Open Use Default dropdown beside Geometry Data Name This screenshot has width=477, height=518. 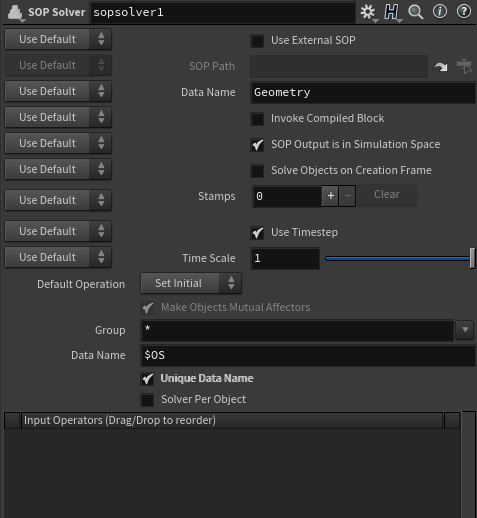58,91
